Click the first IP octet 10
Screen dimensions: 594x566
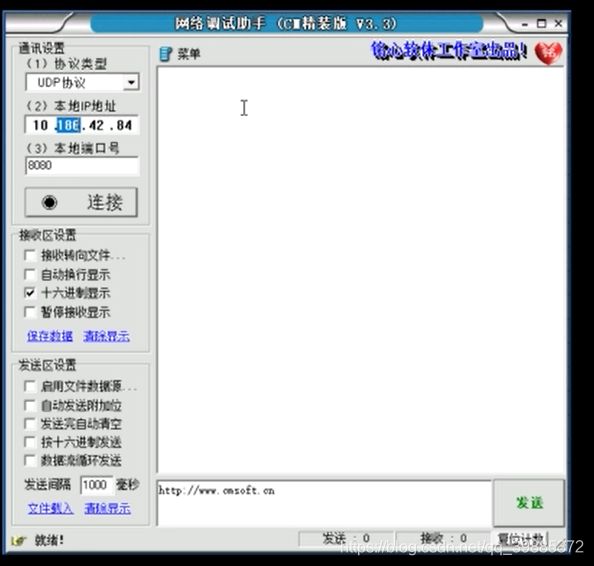tap(40, 125)
